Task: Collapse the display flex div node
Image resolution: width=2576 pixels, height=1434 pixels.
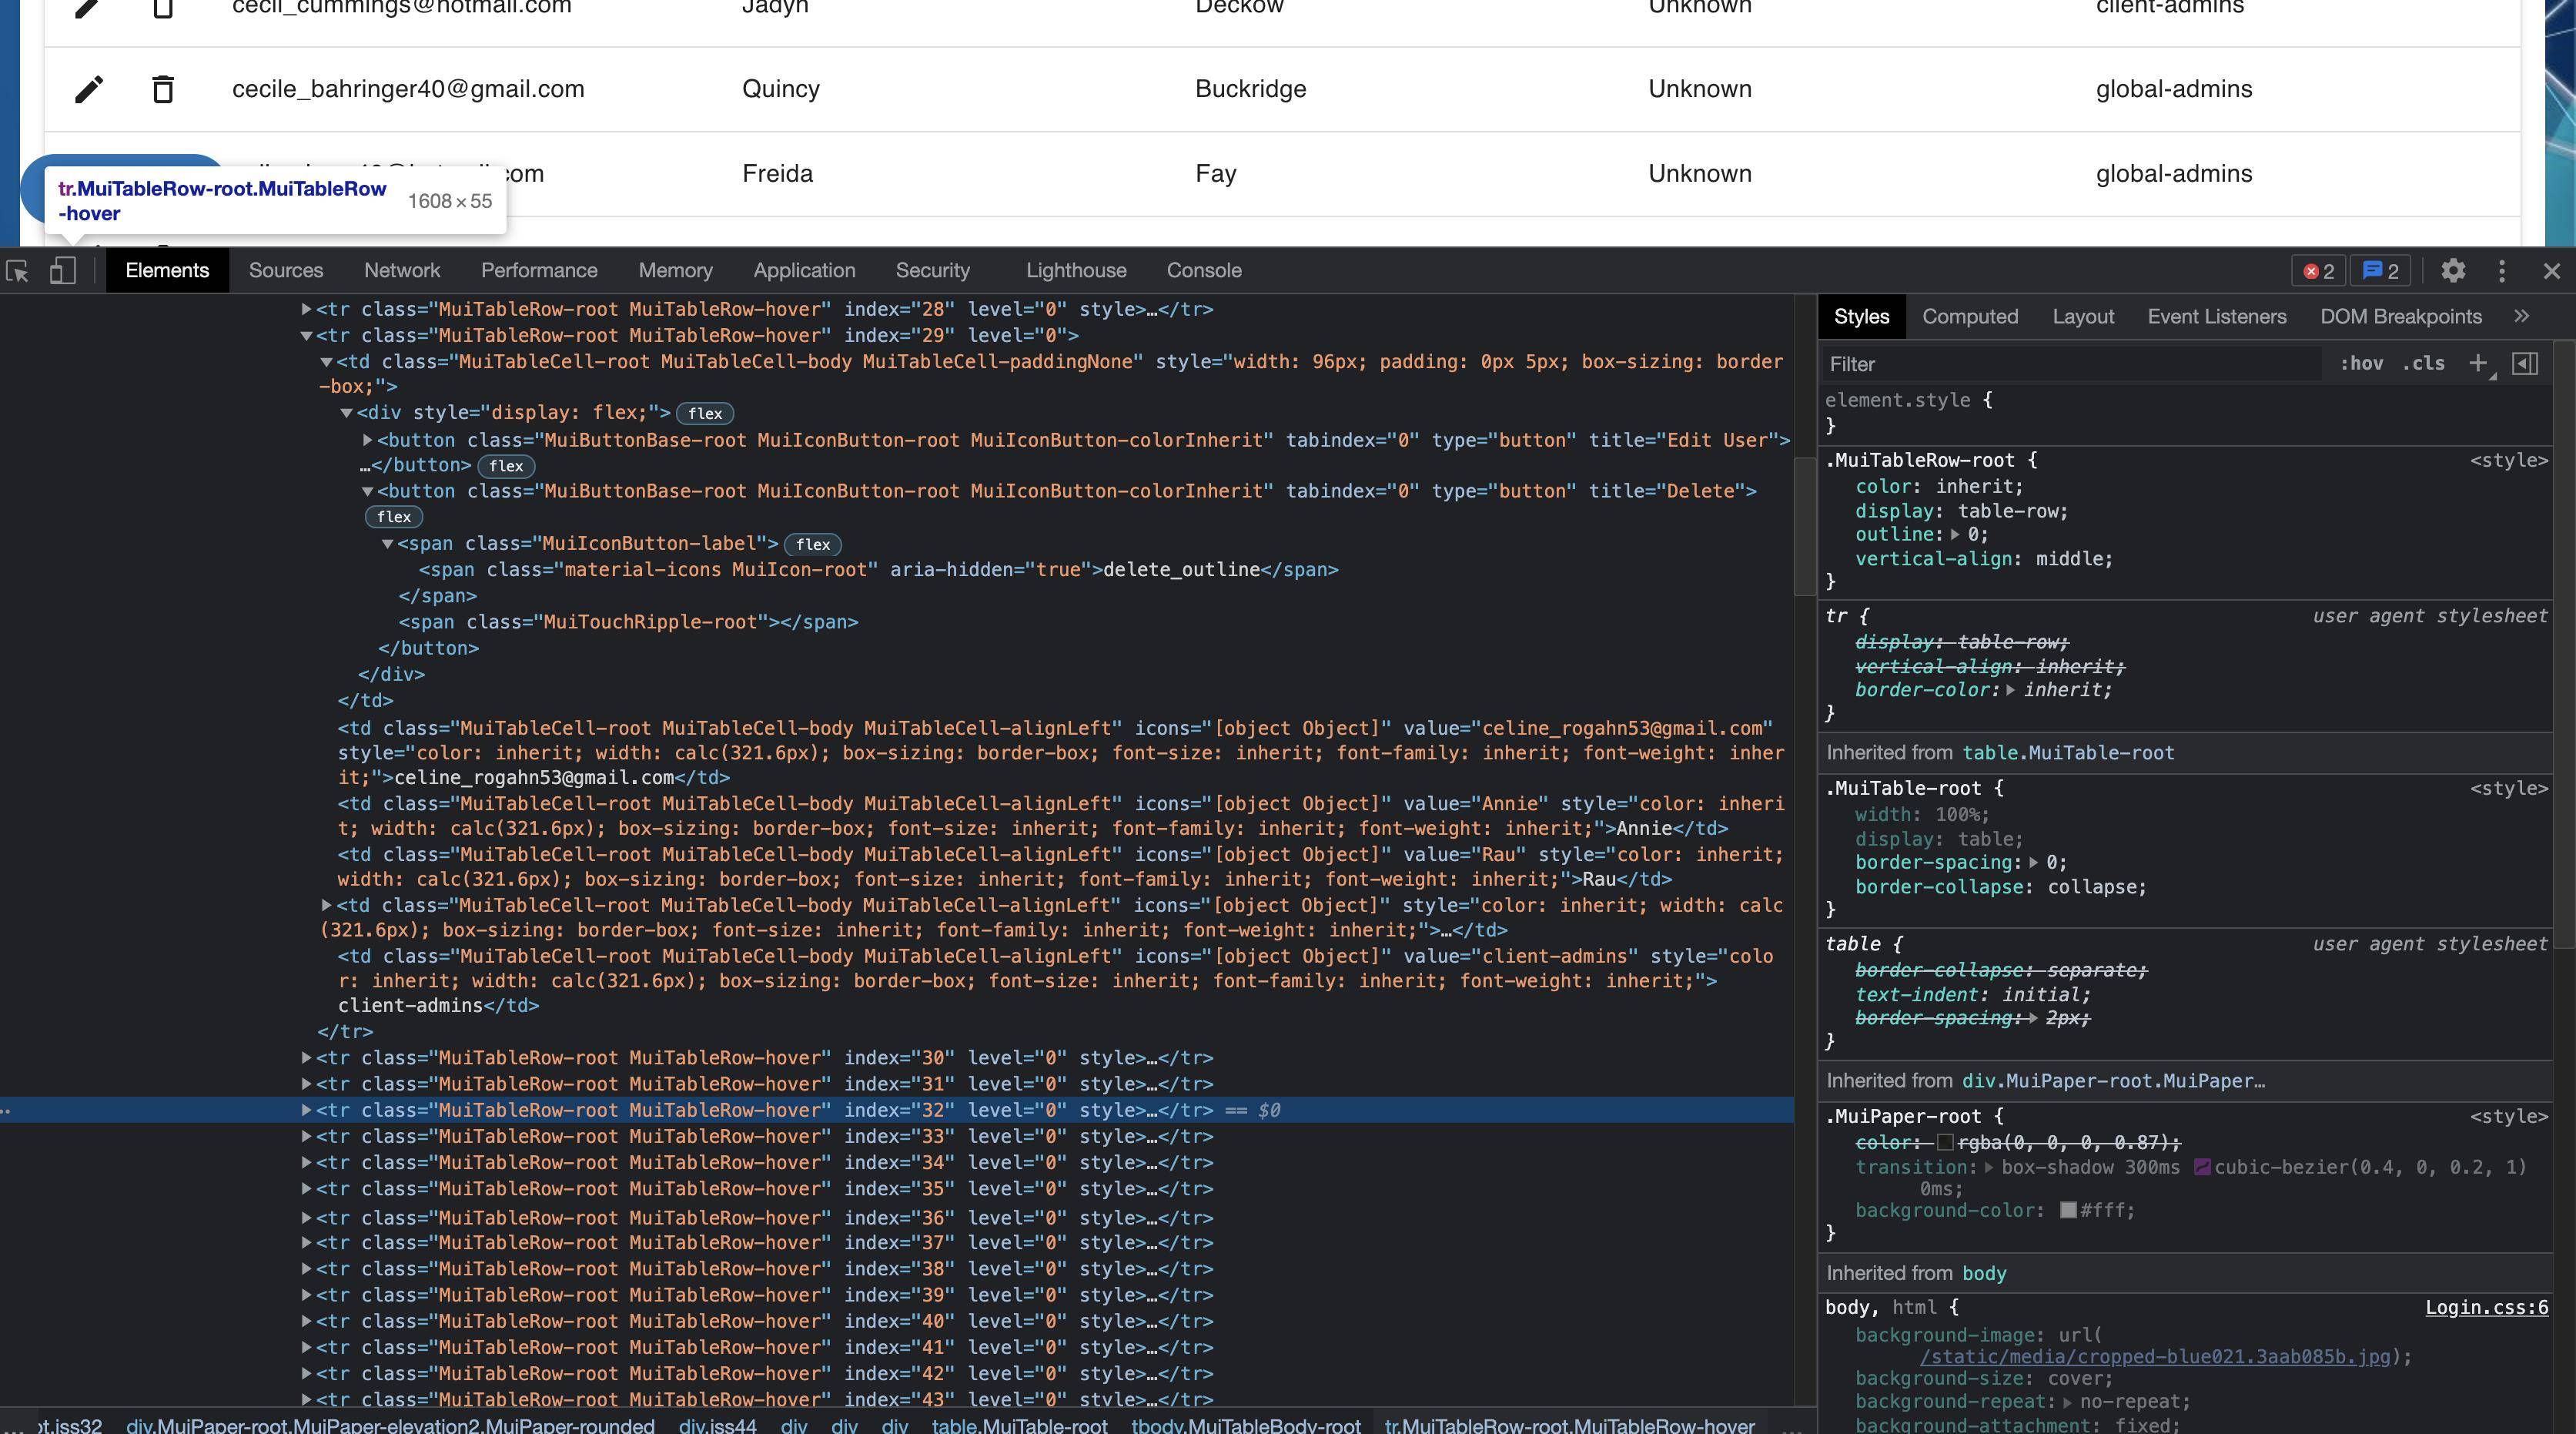Action: pos(347,413)
